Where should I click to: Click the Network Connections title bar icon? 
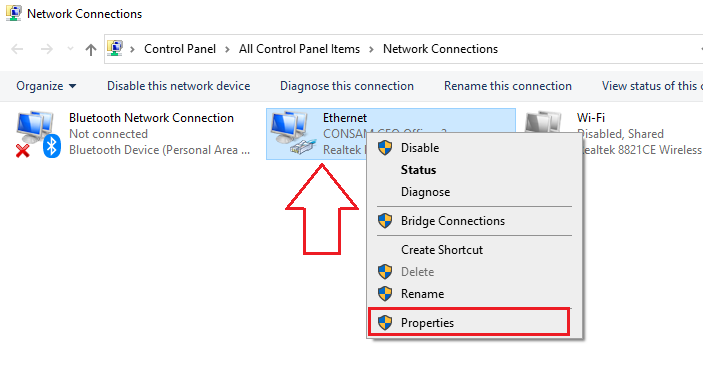point(13,13)
